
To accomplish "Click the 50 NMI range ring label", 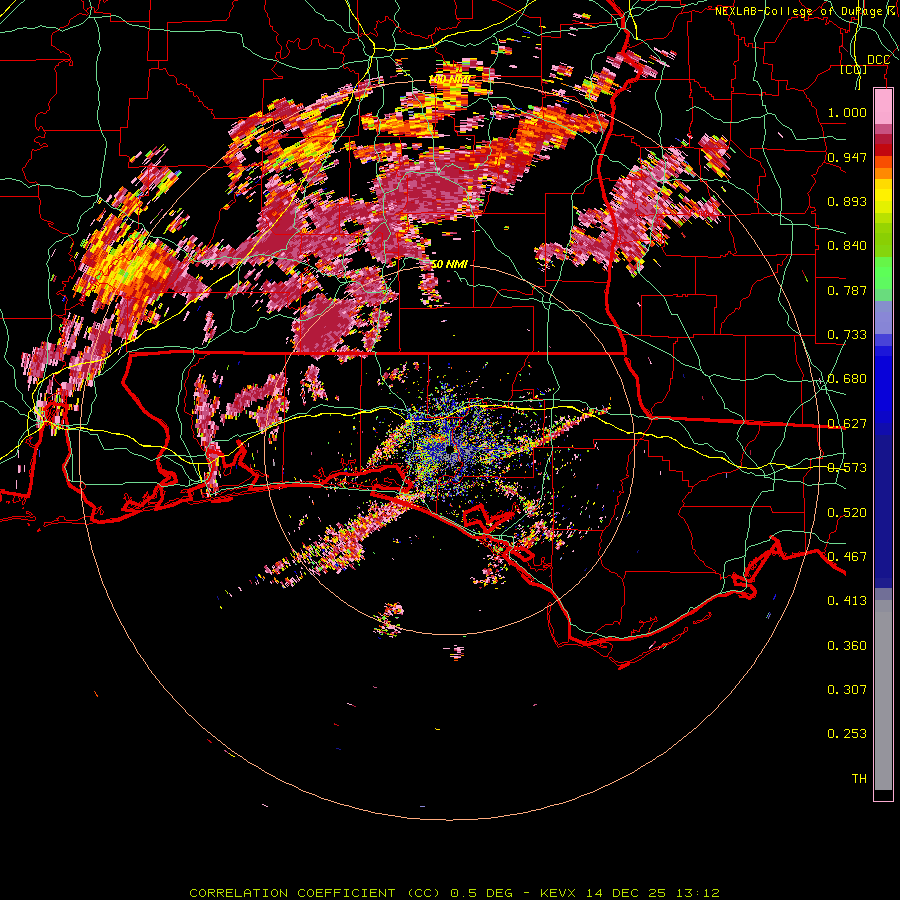I will click(449, 265).
